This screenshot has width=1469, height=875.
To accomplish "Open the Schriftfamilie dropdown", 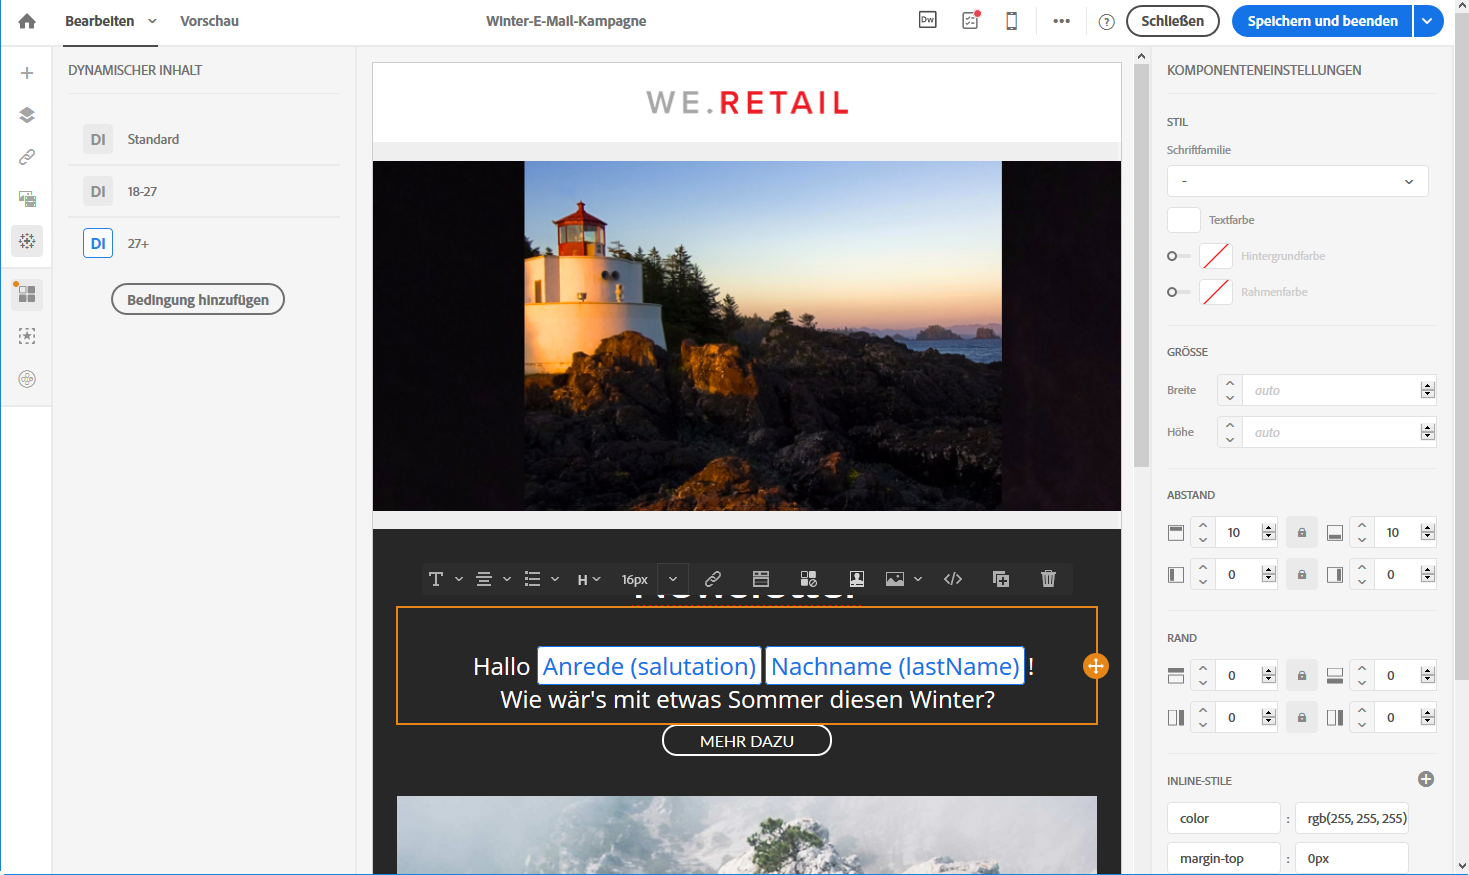I will click(1297, 181).
